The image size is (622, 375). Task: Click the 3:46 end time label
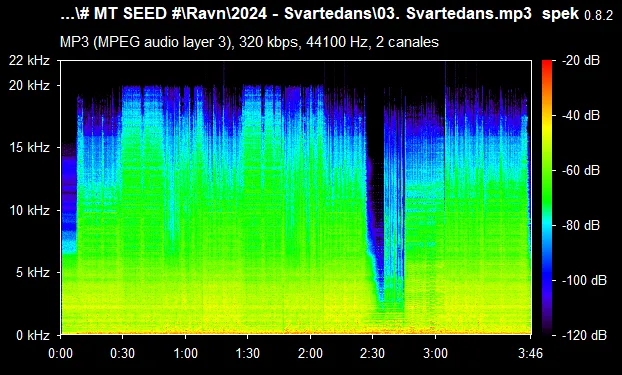530,353
